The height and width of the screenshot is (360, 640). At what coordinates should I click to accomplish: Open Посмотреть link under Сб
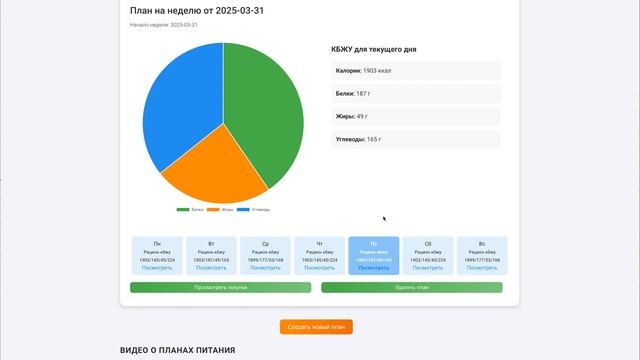click(x=428, y=268)
